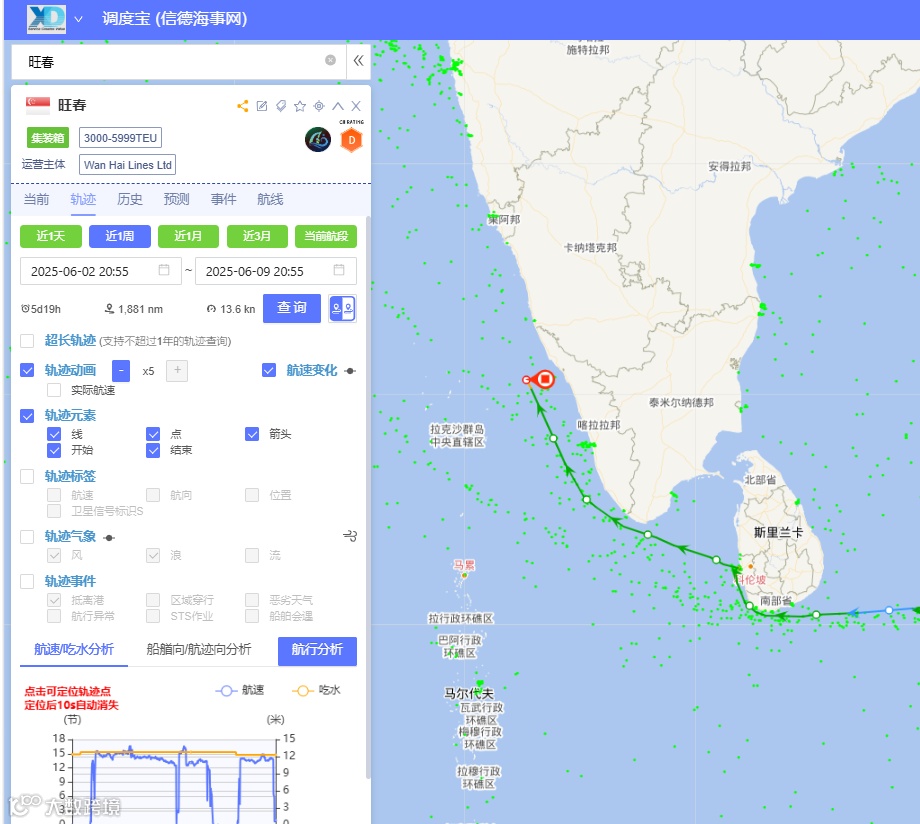Select the 近1月 range button
This screenshot has height=824, width=920.
click(188, 237)
